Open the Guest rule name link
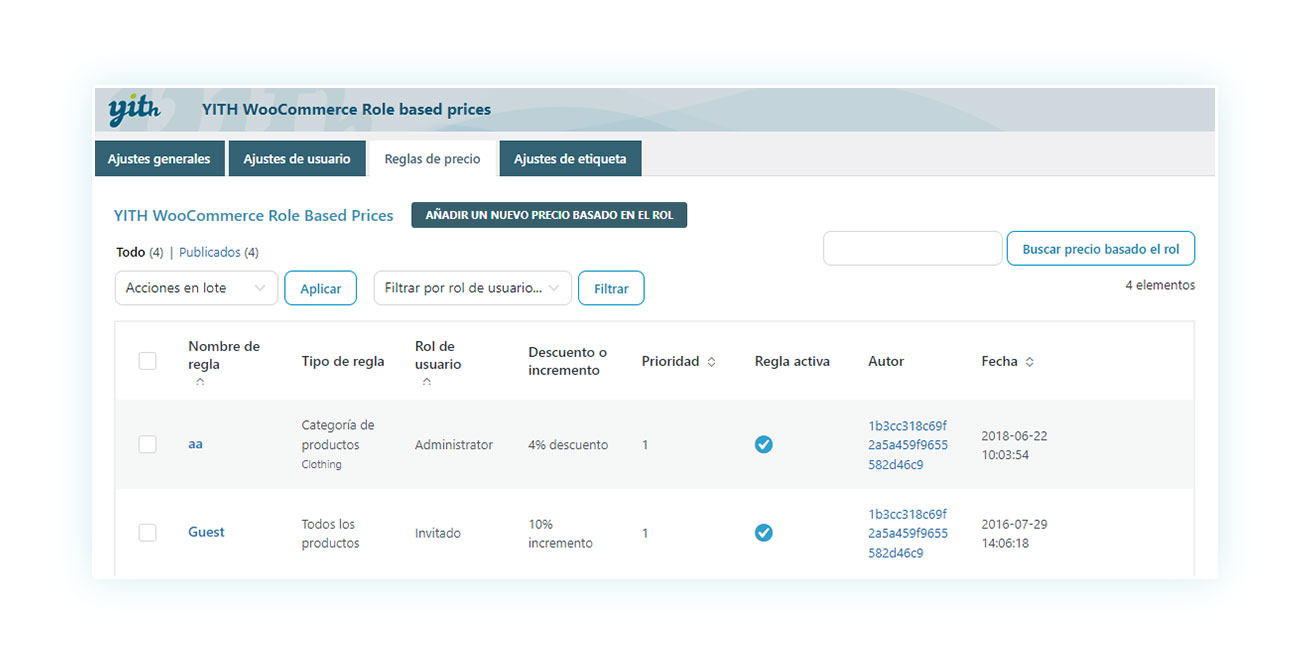 pos(206,532)
